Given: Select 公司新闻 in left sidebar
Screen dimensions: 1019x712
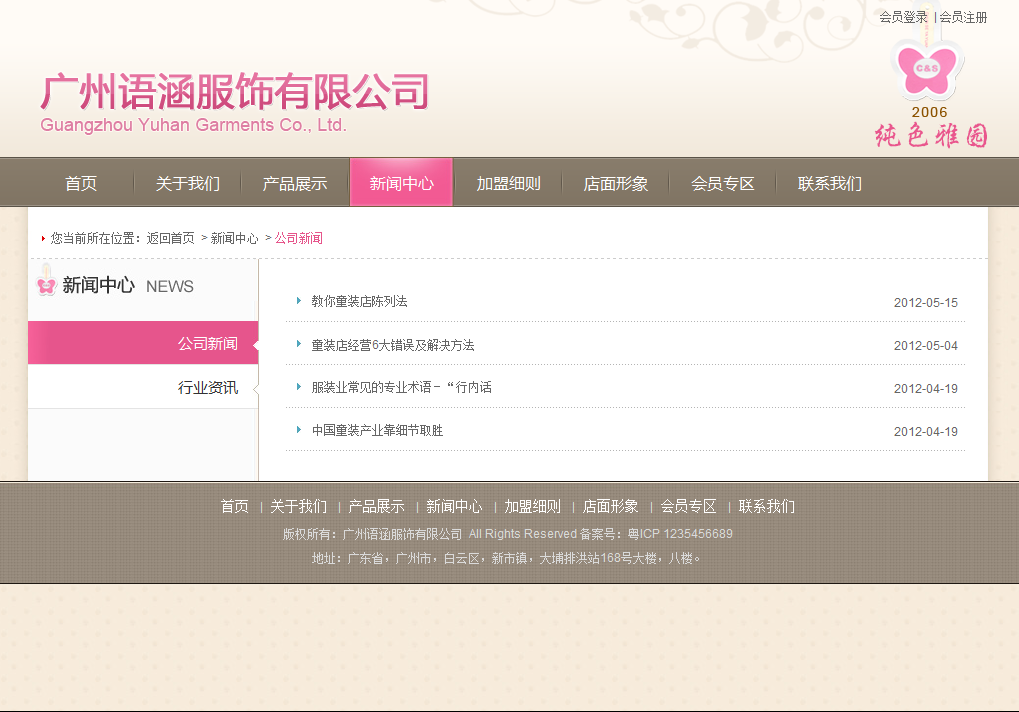Looking at the screenshot, I should tap(143, 343).
